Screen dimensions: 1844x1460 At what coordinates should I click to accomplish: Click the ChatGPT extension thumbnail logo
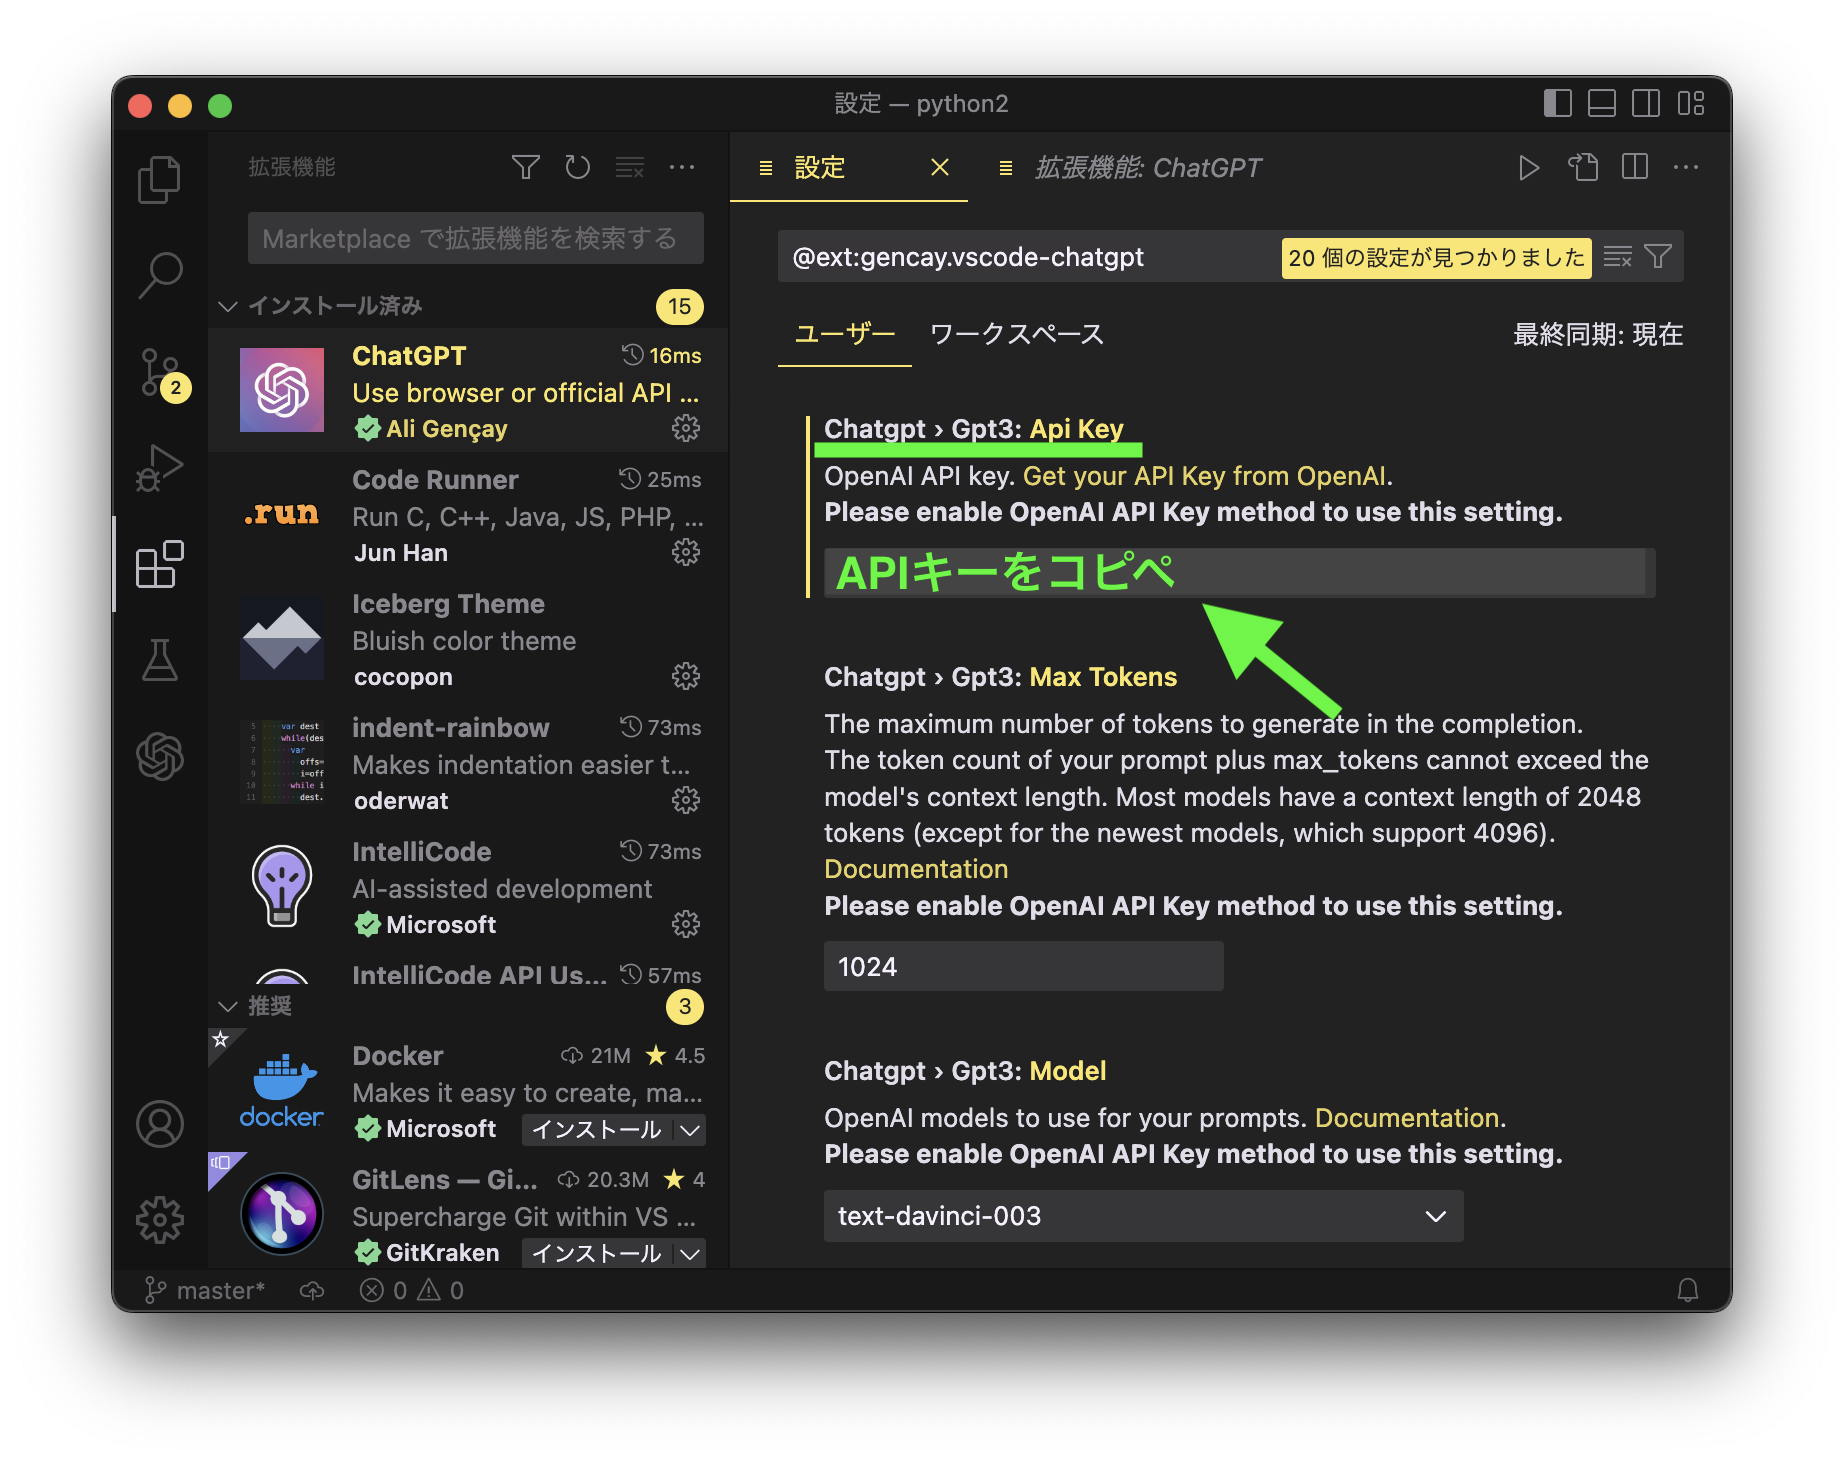tap(282, 390)
